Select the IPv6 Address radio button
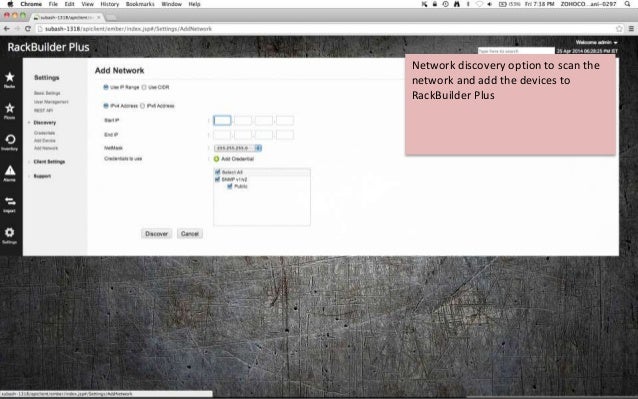This screenshot has height=399, width=638. point(142,106)
